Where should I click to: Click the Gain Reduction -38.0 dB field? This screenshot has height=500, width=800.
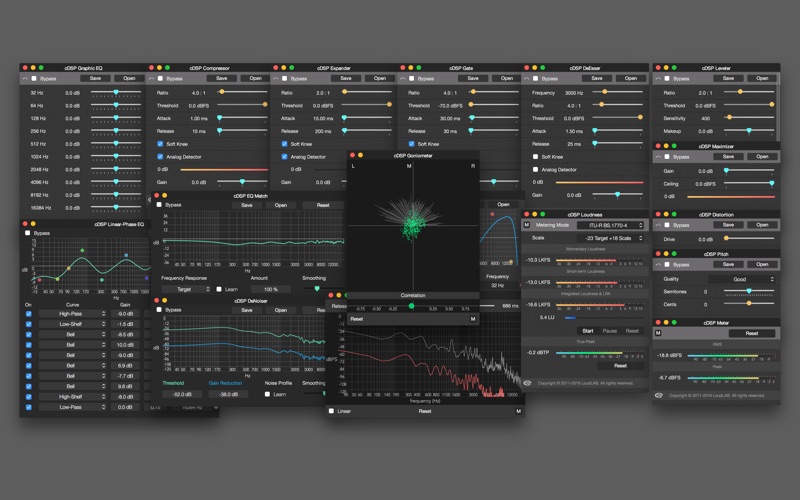tap(228, 394)
